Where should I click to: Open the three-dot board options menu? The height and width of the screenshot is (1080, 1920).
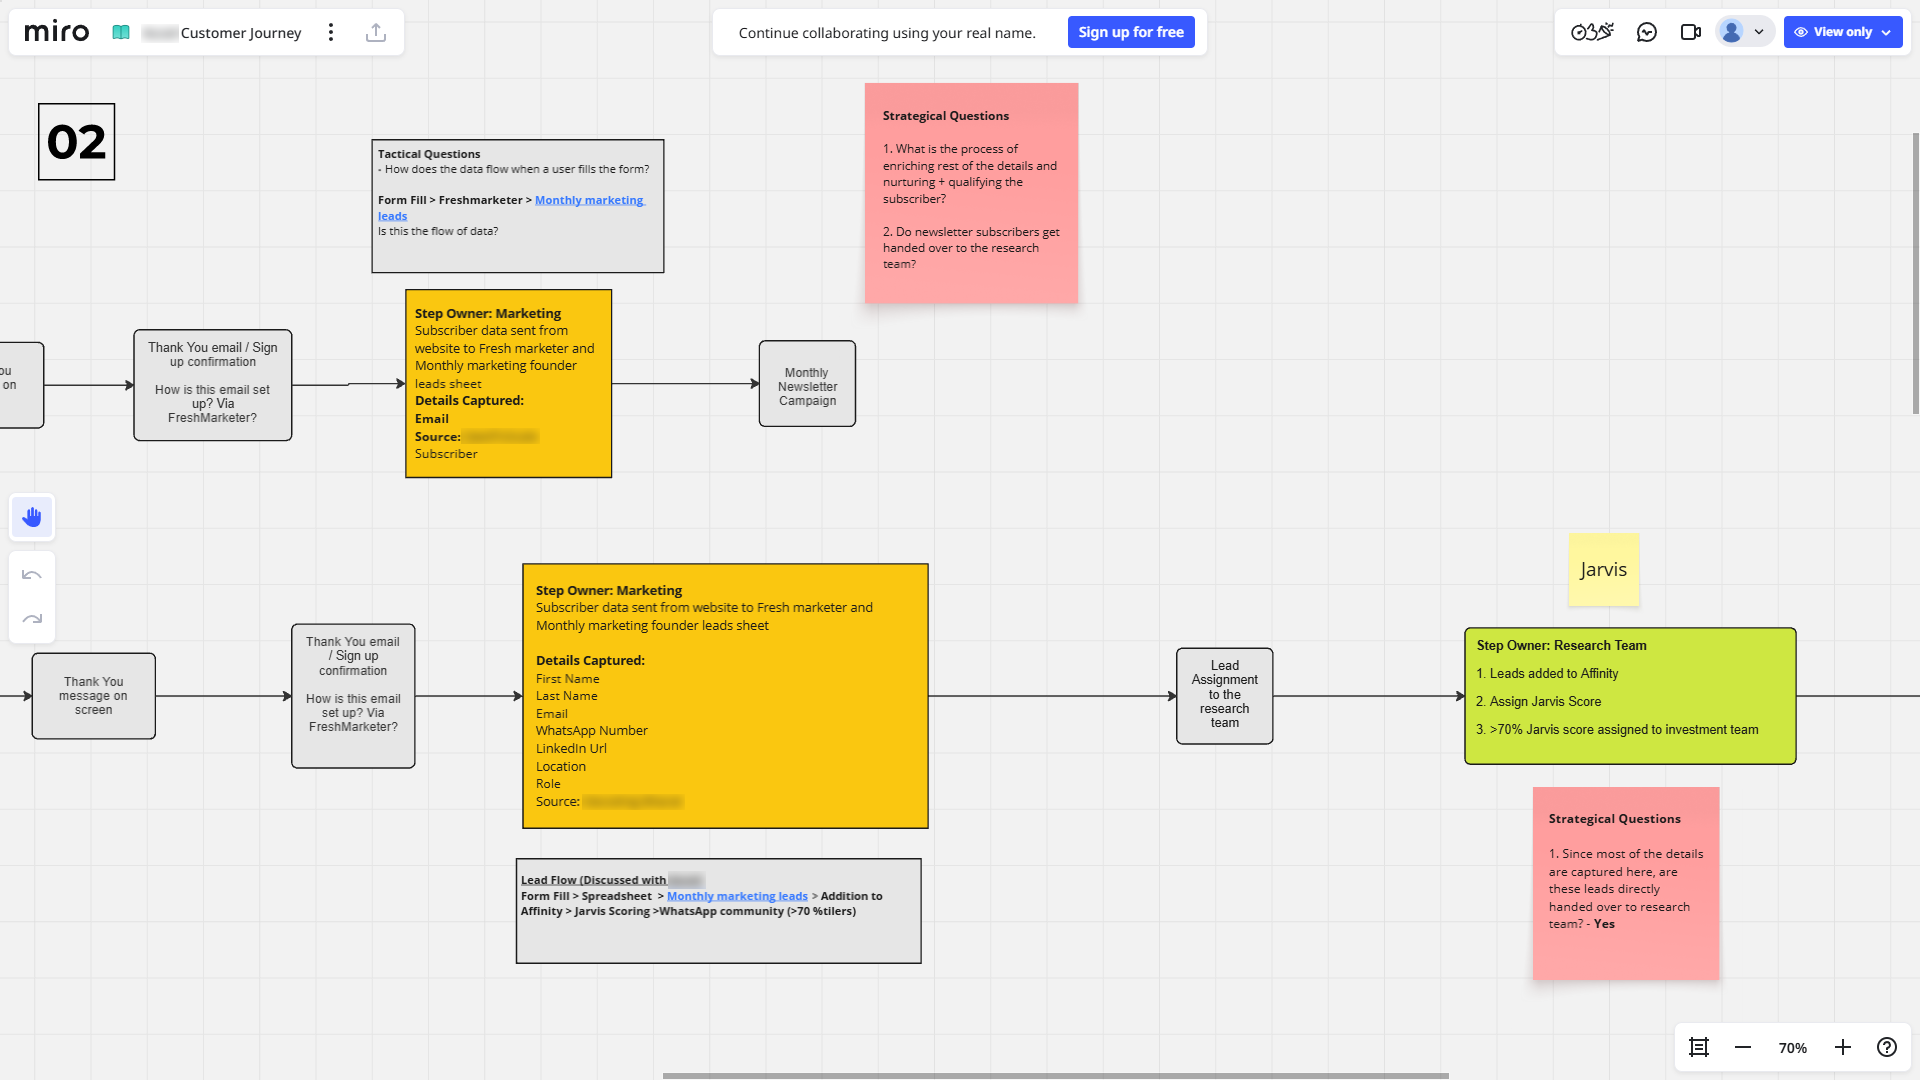[x=331, y=32]
